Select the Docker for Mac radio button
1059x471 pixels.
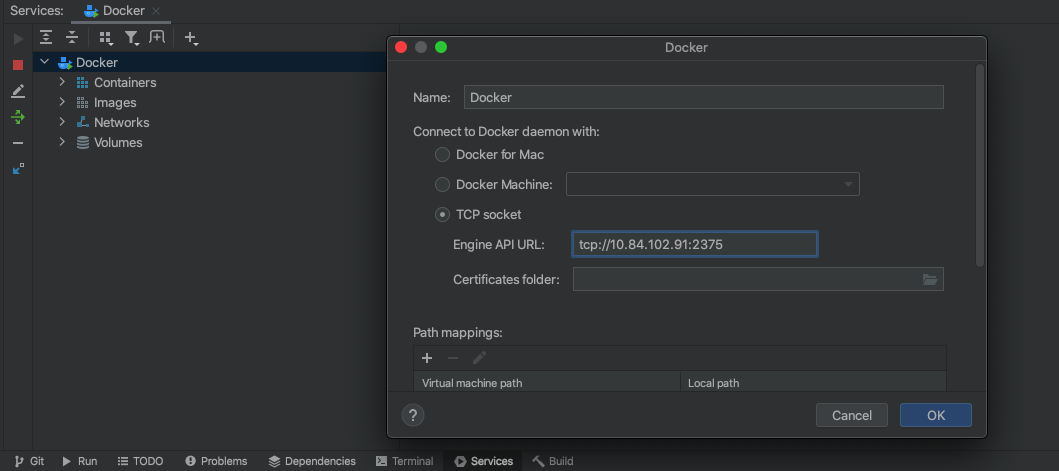(x=442, y=155)
